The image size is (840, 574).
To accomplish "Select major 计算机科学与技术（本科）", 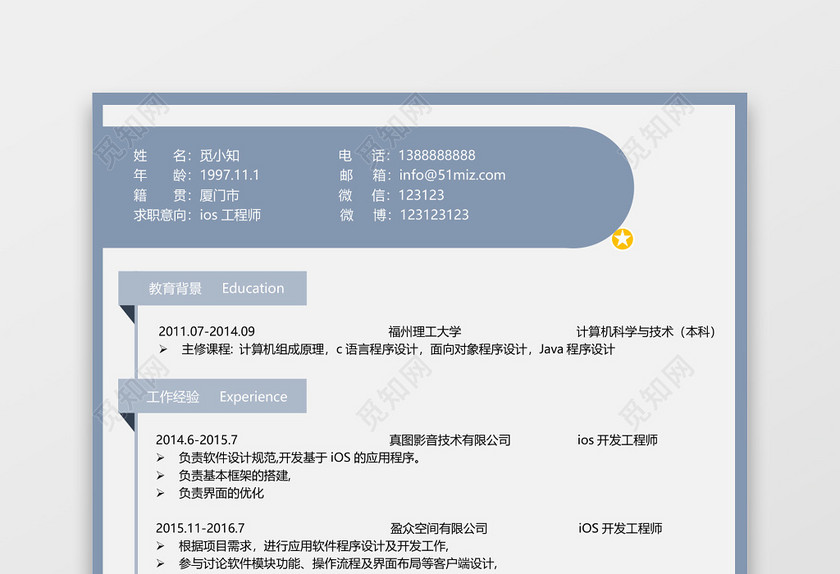I will tap(646, 331).
